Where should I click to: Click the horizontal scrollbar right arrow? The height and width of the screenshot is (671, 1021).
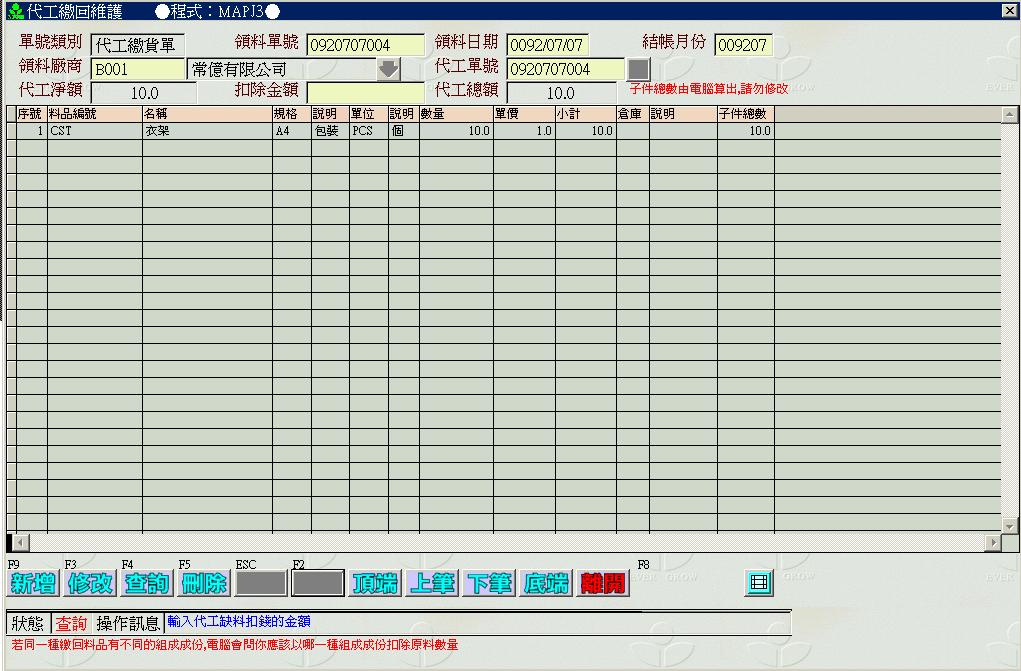[x=993, y=542]
